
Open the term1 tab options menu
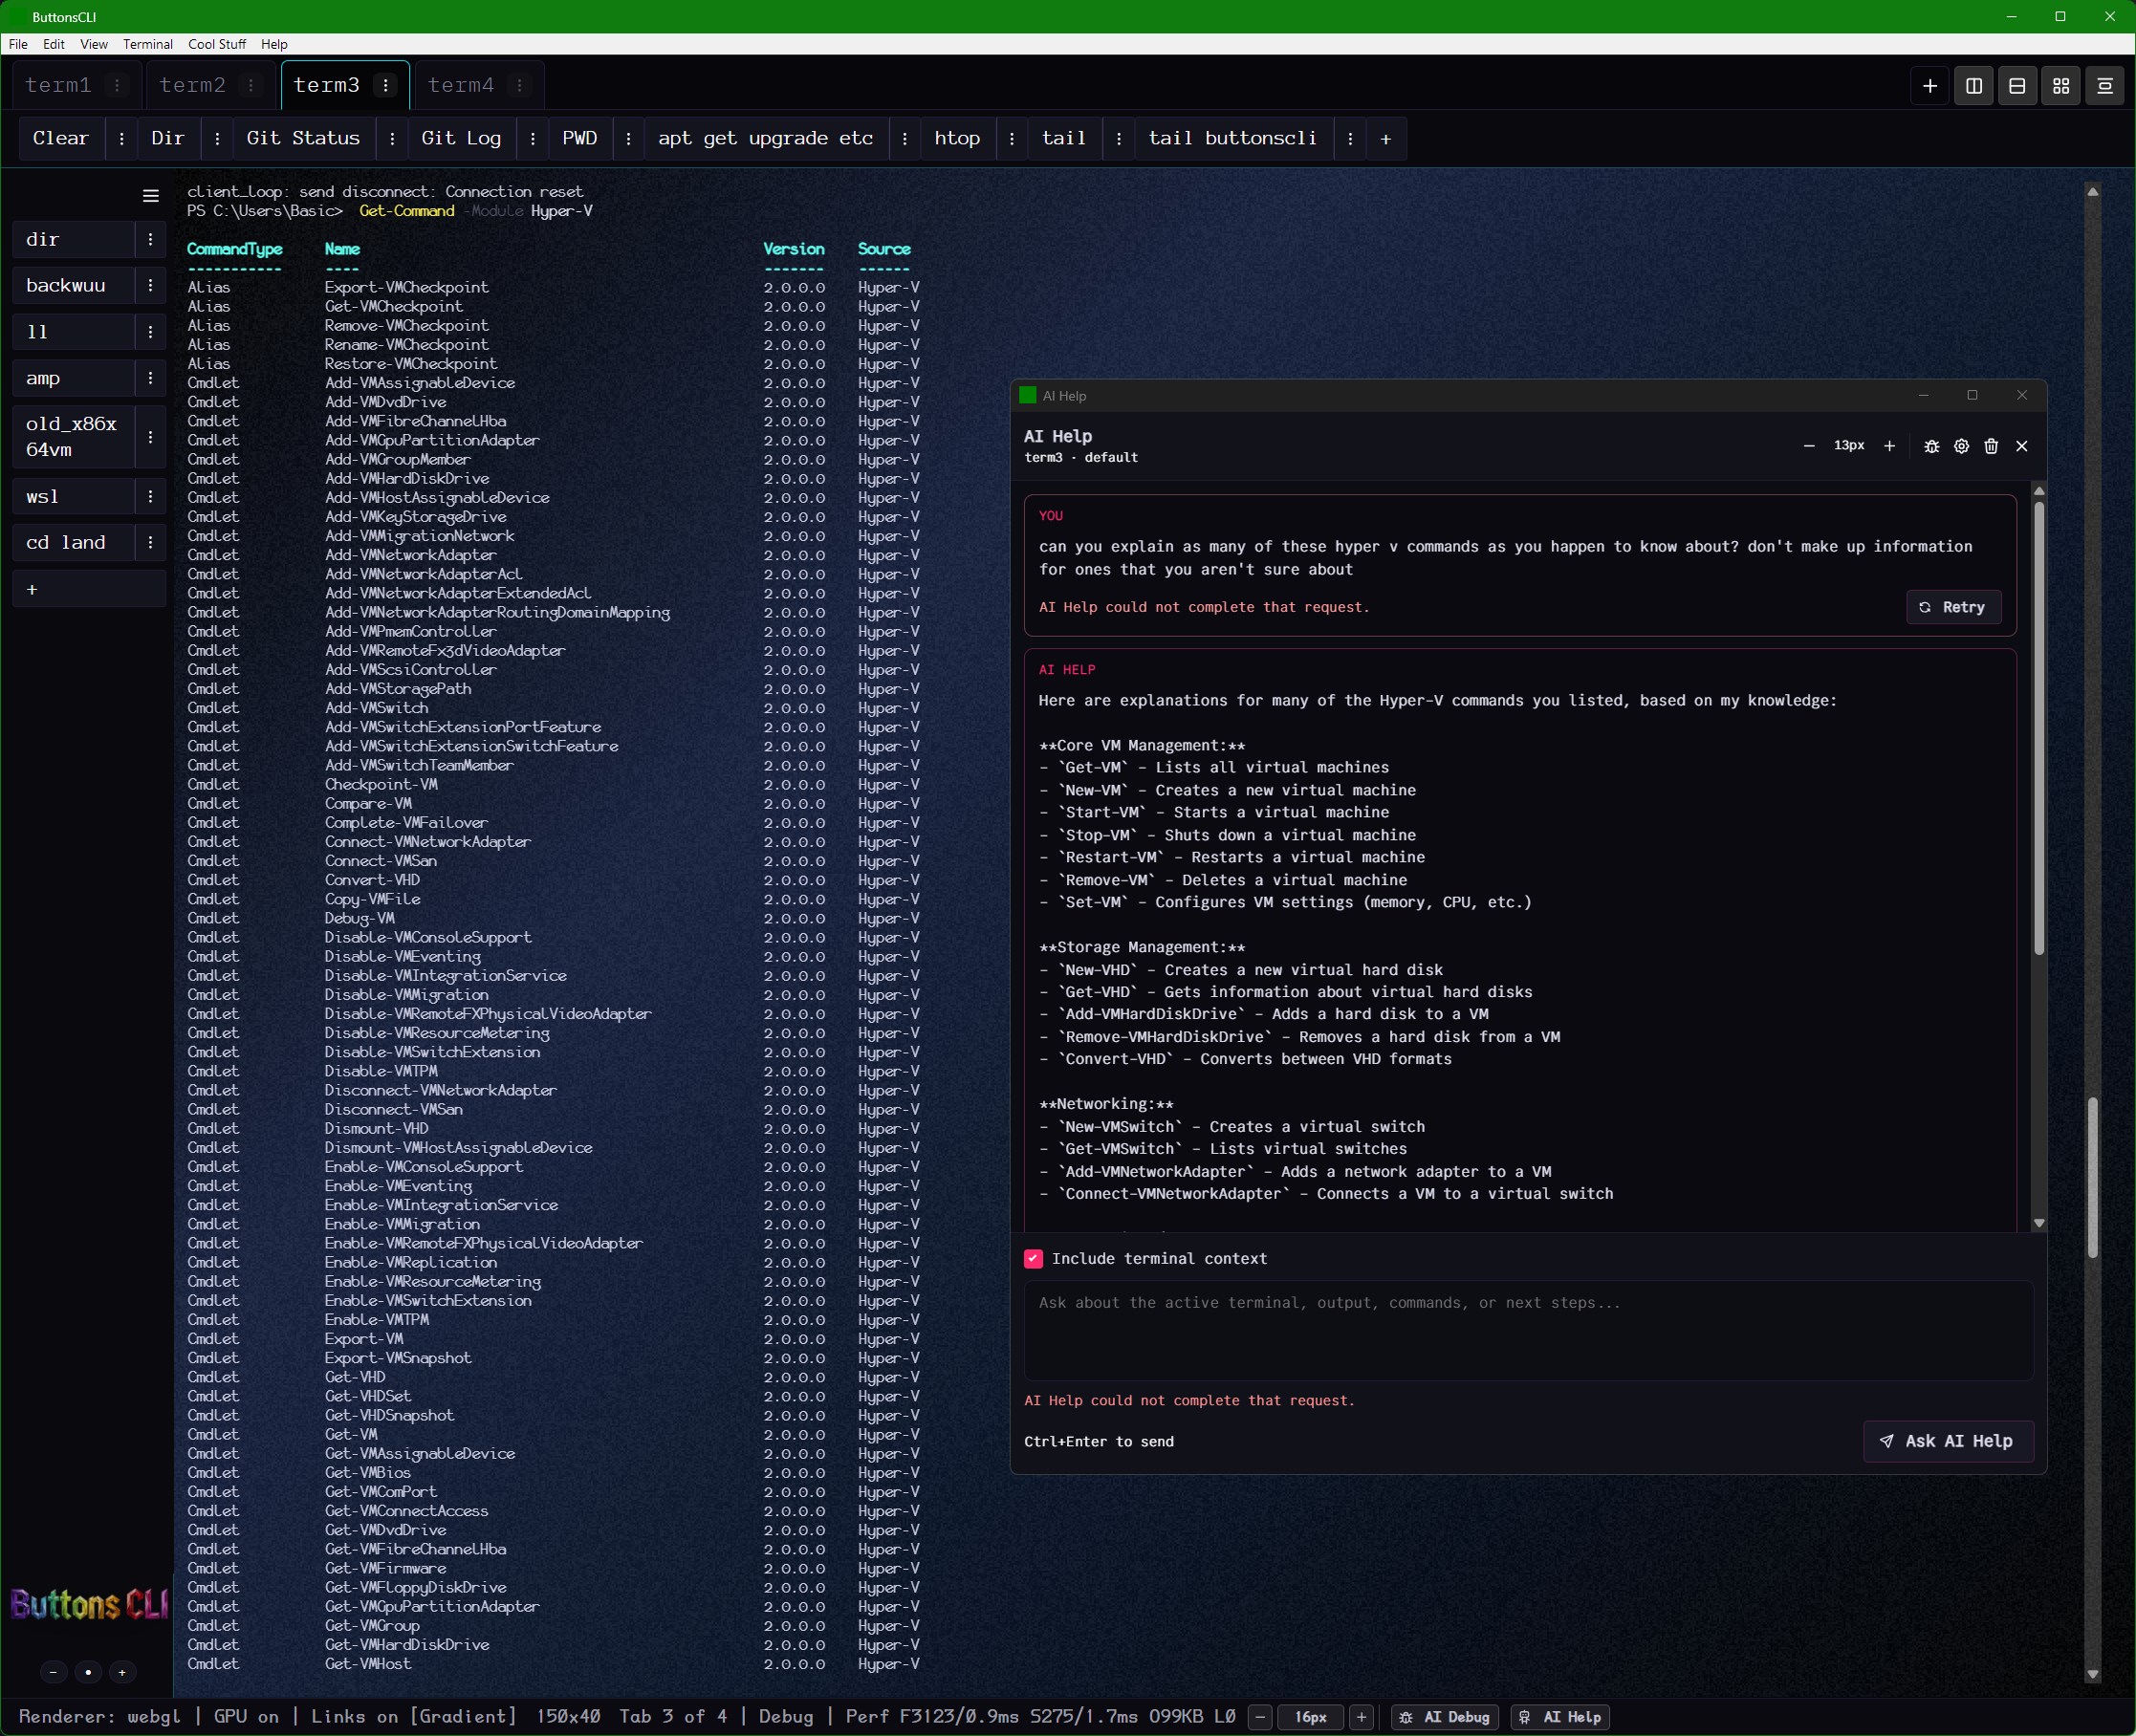[x=118, y=86]
